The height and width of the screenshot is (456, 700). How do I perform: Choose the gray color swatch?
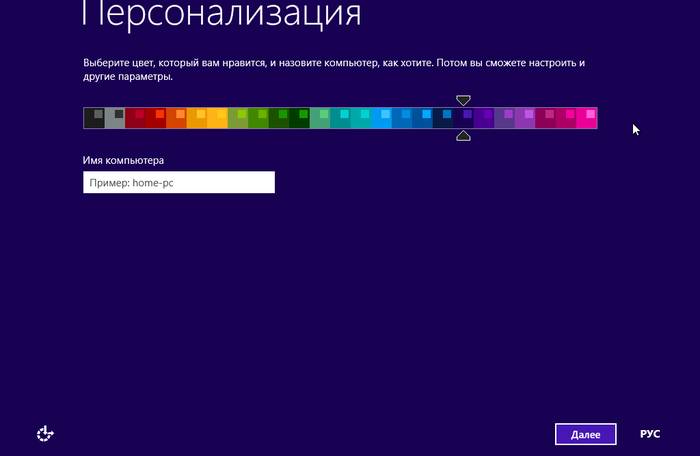[114, 118]
